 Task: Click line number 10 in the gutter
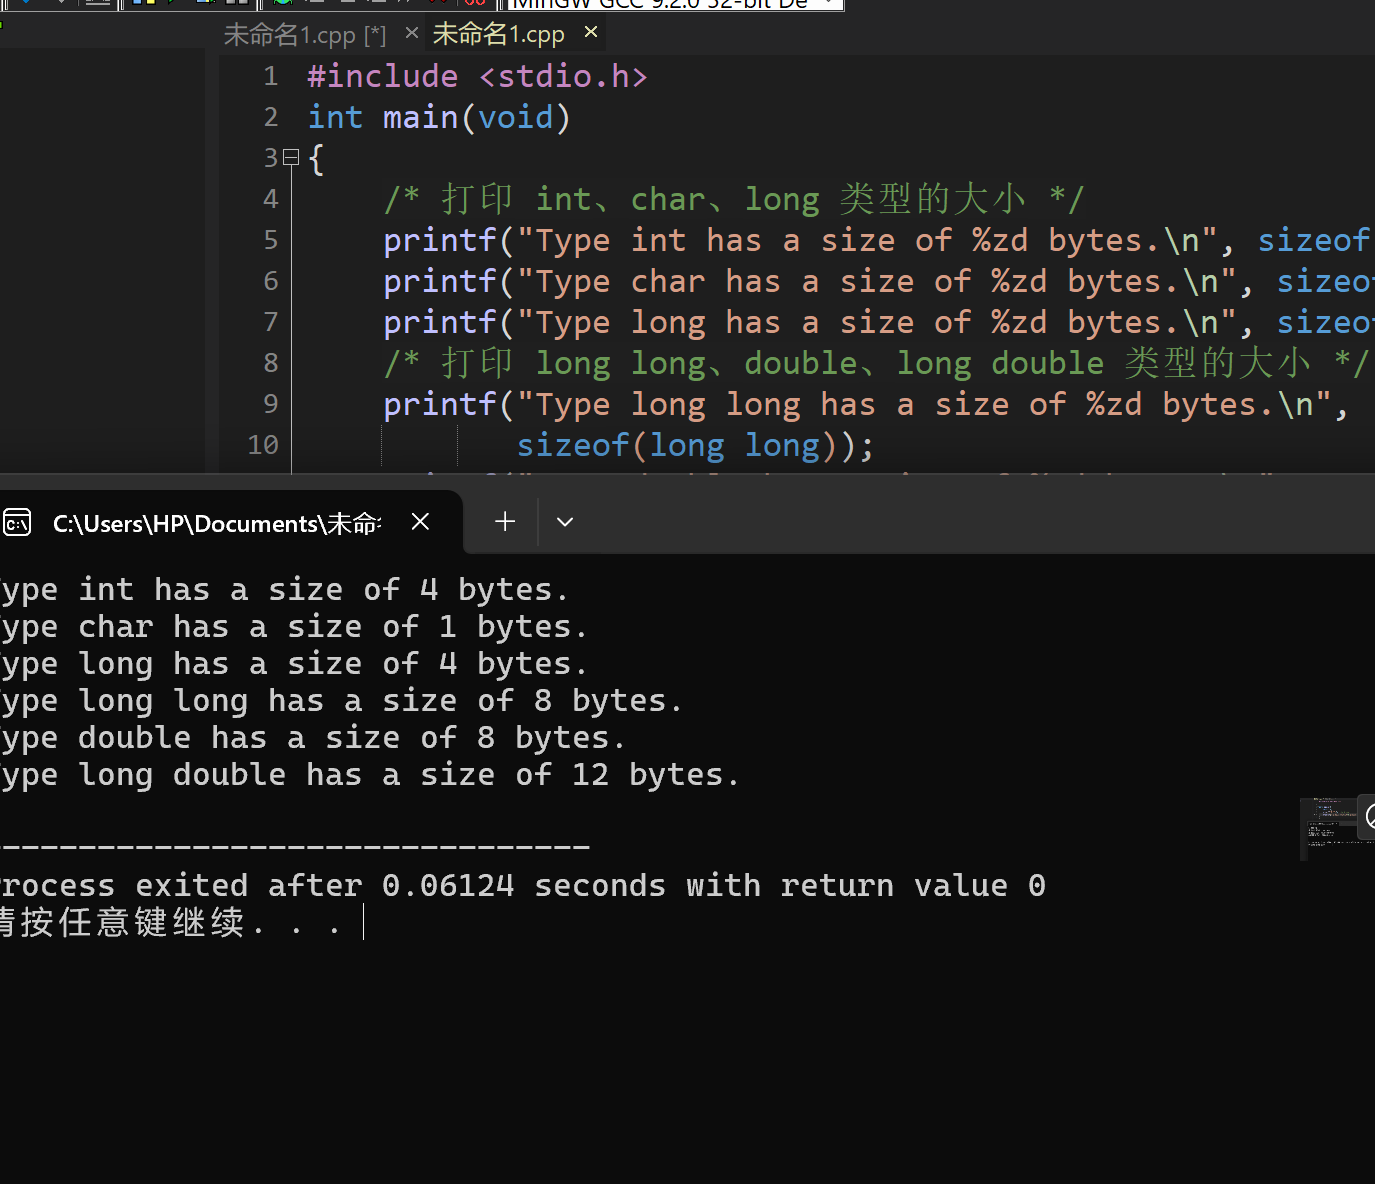tap(263, 446)
